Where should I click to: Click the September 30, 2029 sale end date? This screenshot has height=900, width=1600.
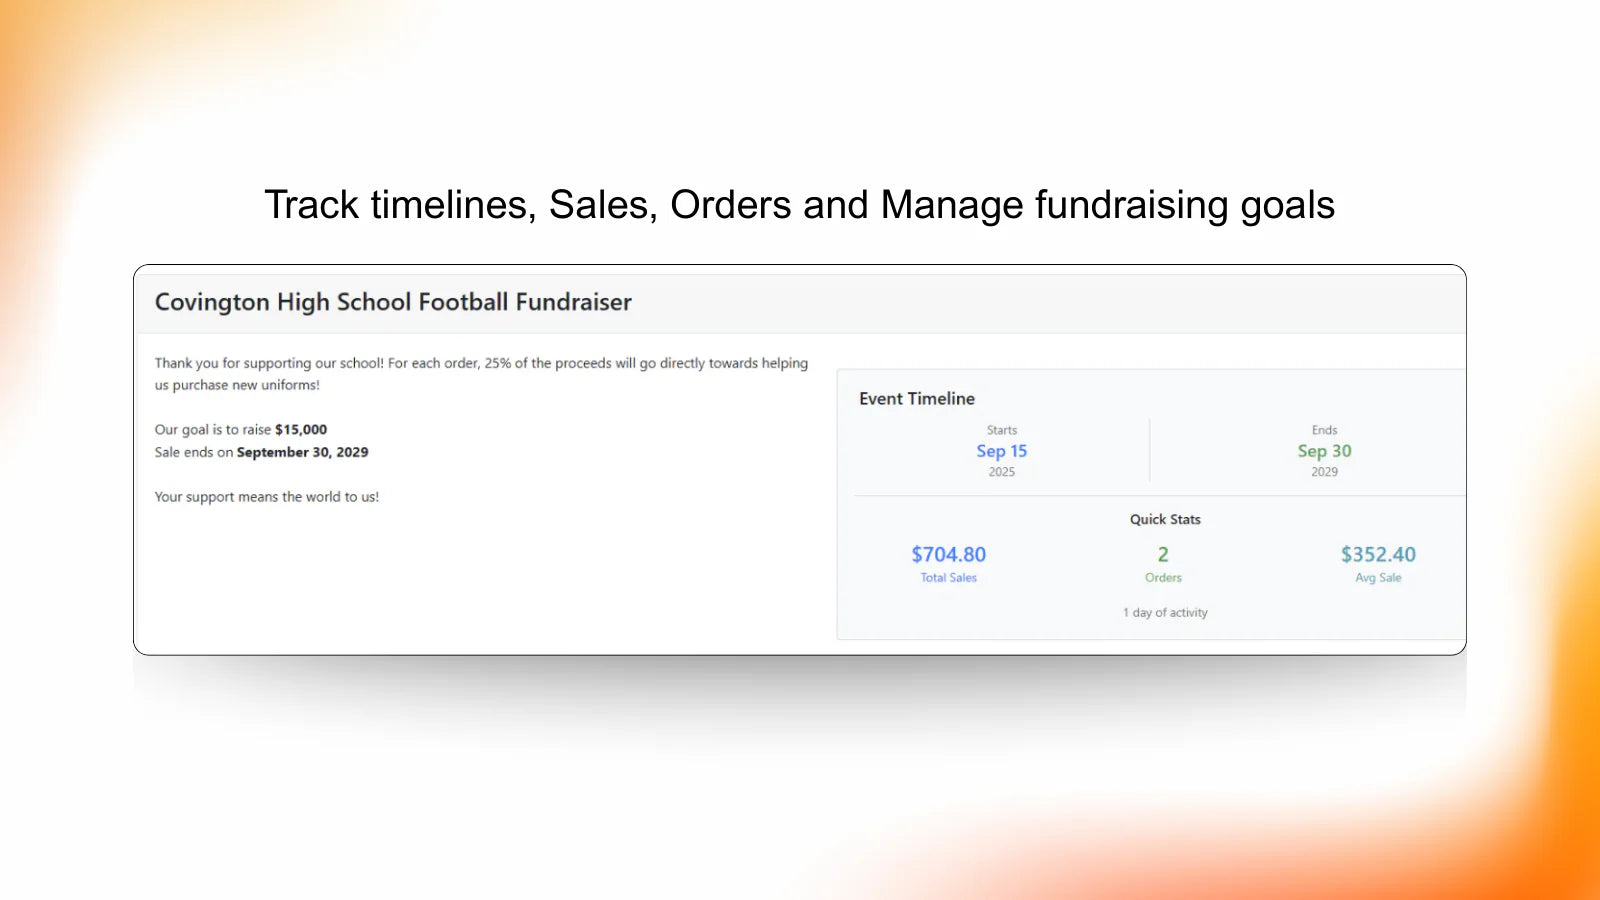(x=302, y=452)
